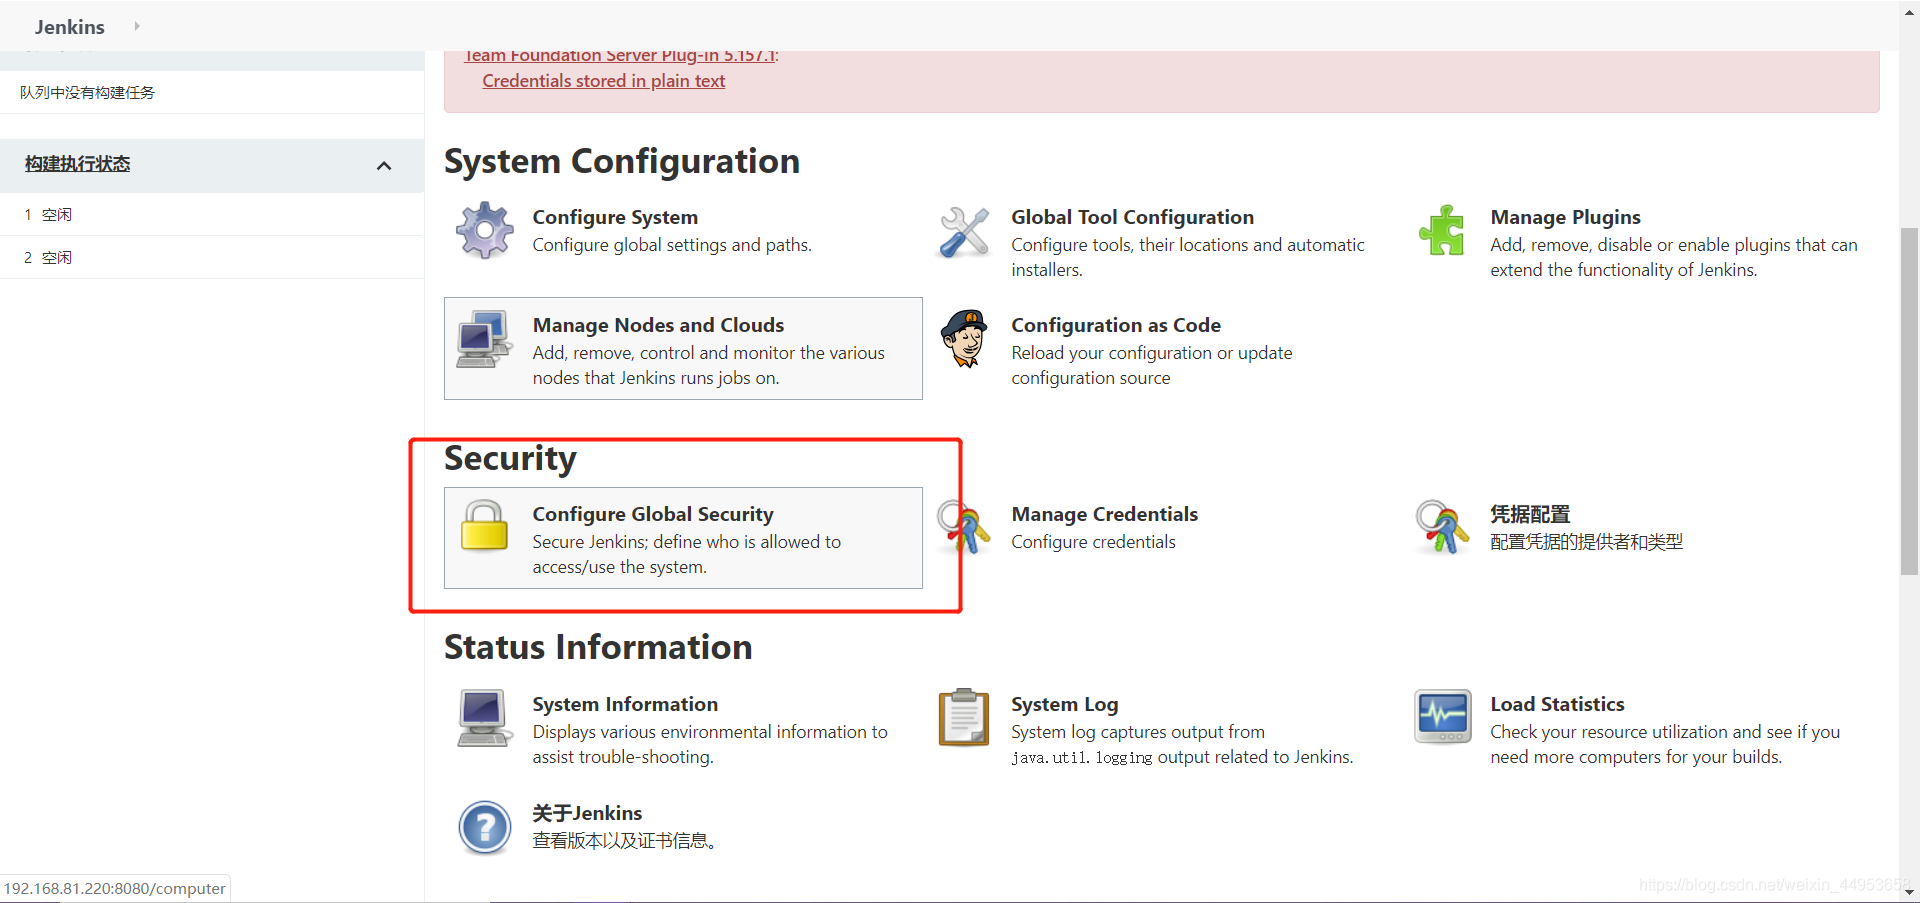Viewport: 1920px width, 903px height.
Task: Open the 关于Jenkins title link
Action: pyautogui.click(x=587, y=813)
